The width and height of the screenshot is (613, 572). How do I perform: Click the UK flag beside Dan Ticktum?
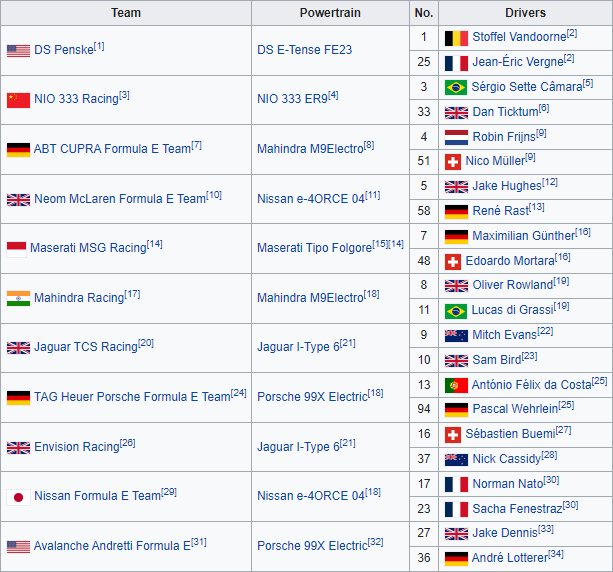tap(456, 113)
